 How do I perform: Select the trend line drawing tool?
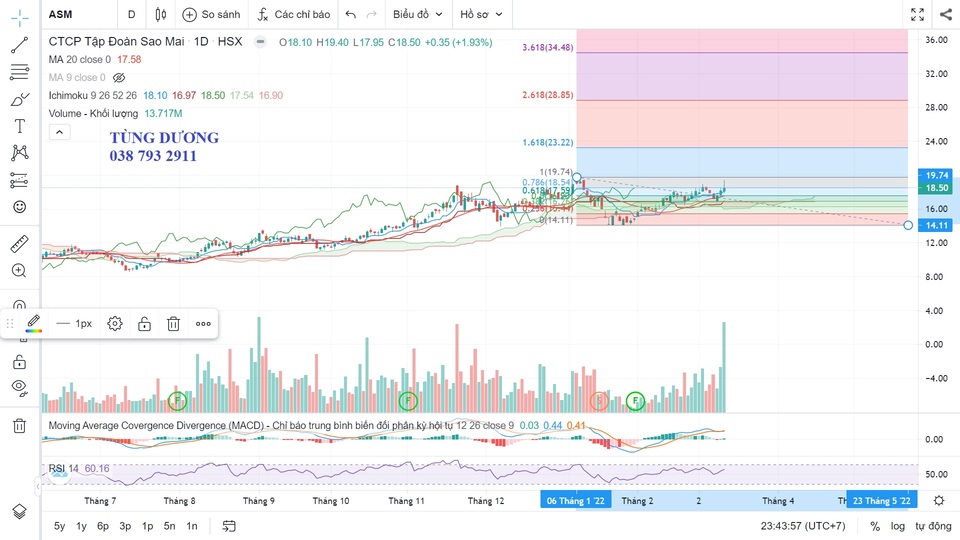point(19,45)
